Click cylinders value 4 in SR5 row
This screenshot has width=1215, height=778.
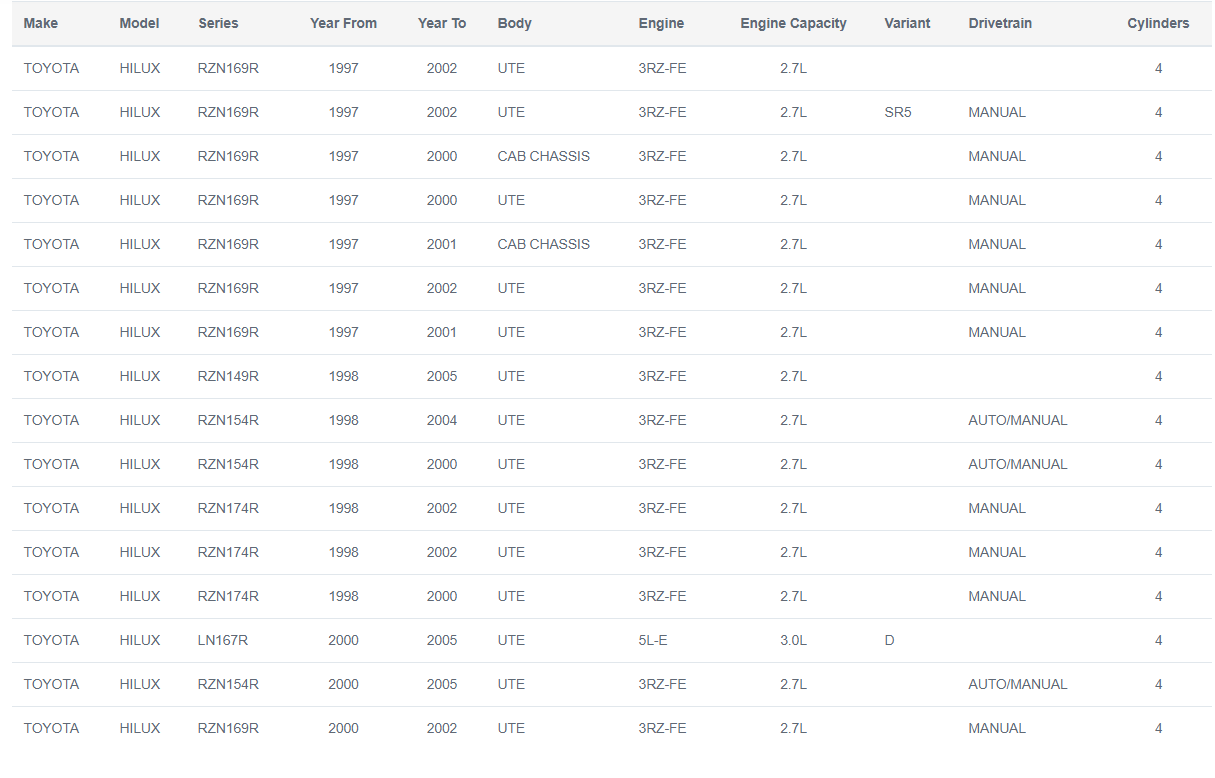[x=1158, y=112]
